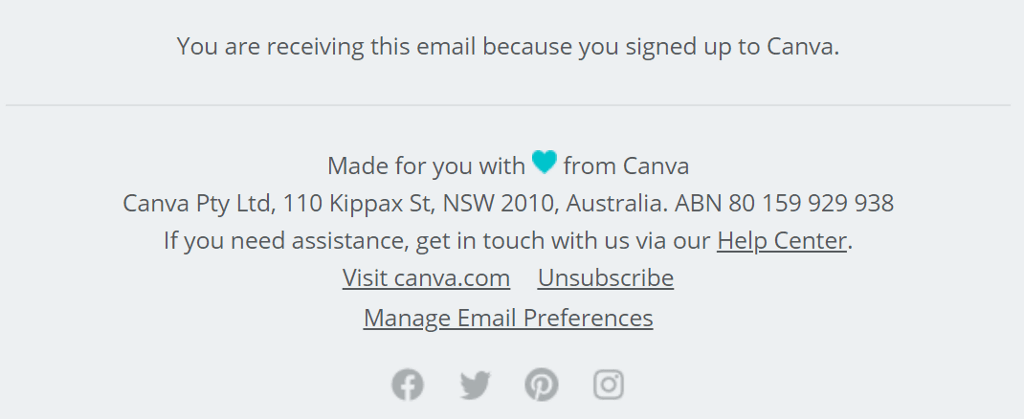The width and height of the screenshot is (1024, 419).
Task: Click the word 'Australia' in the address
Action: click(x=615, y=204)
